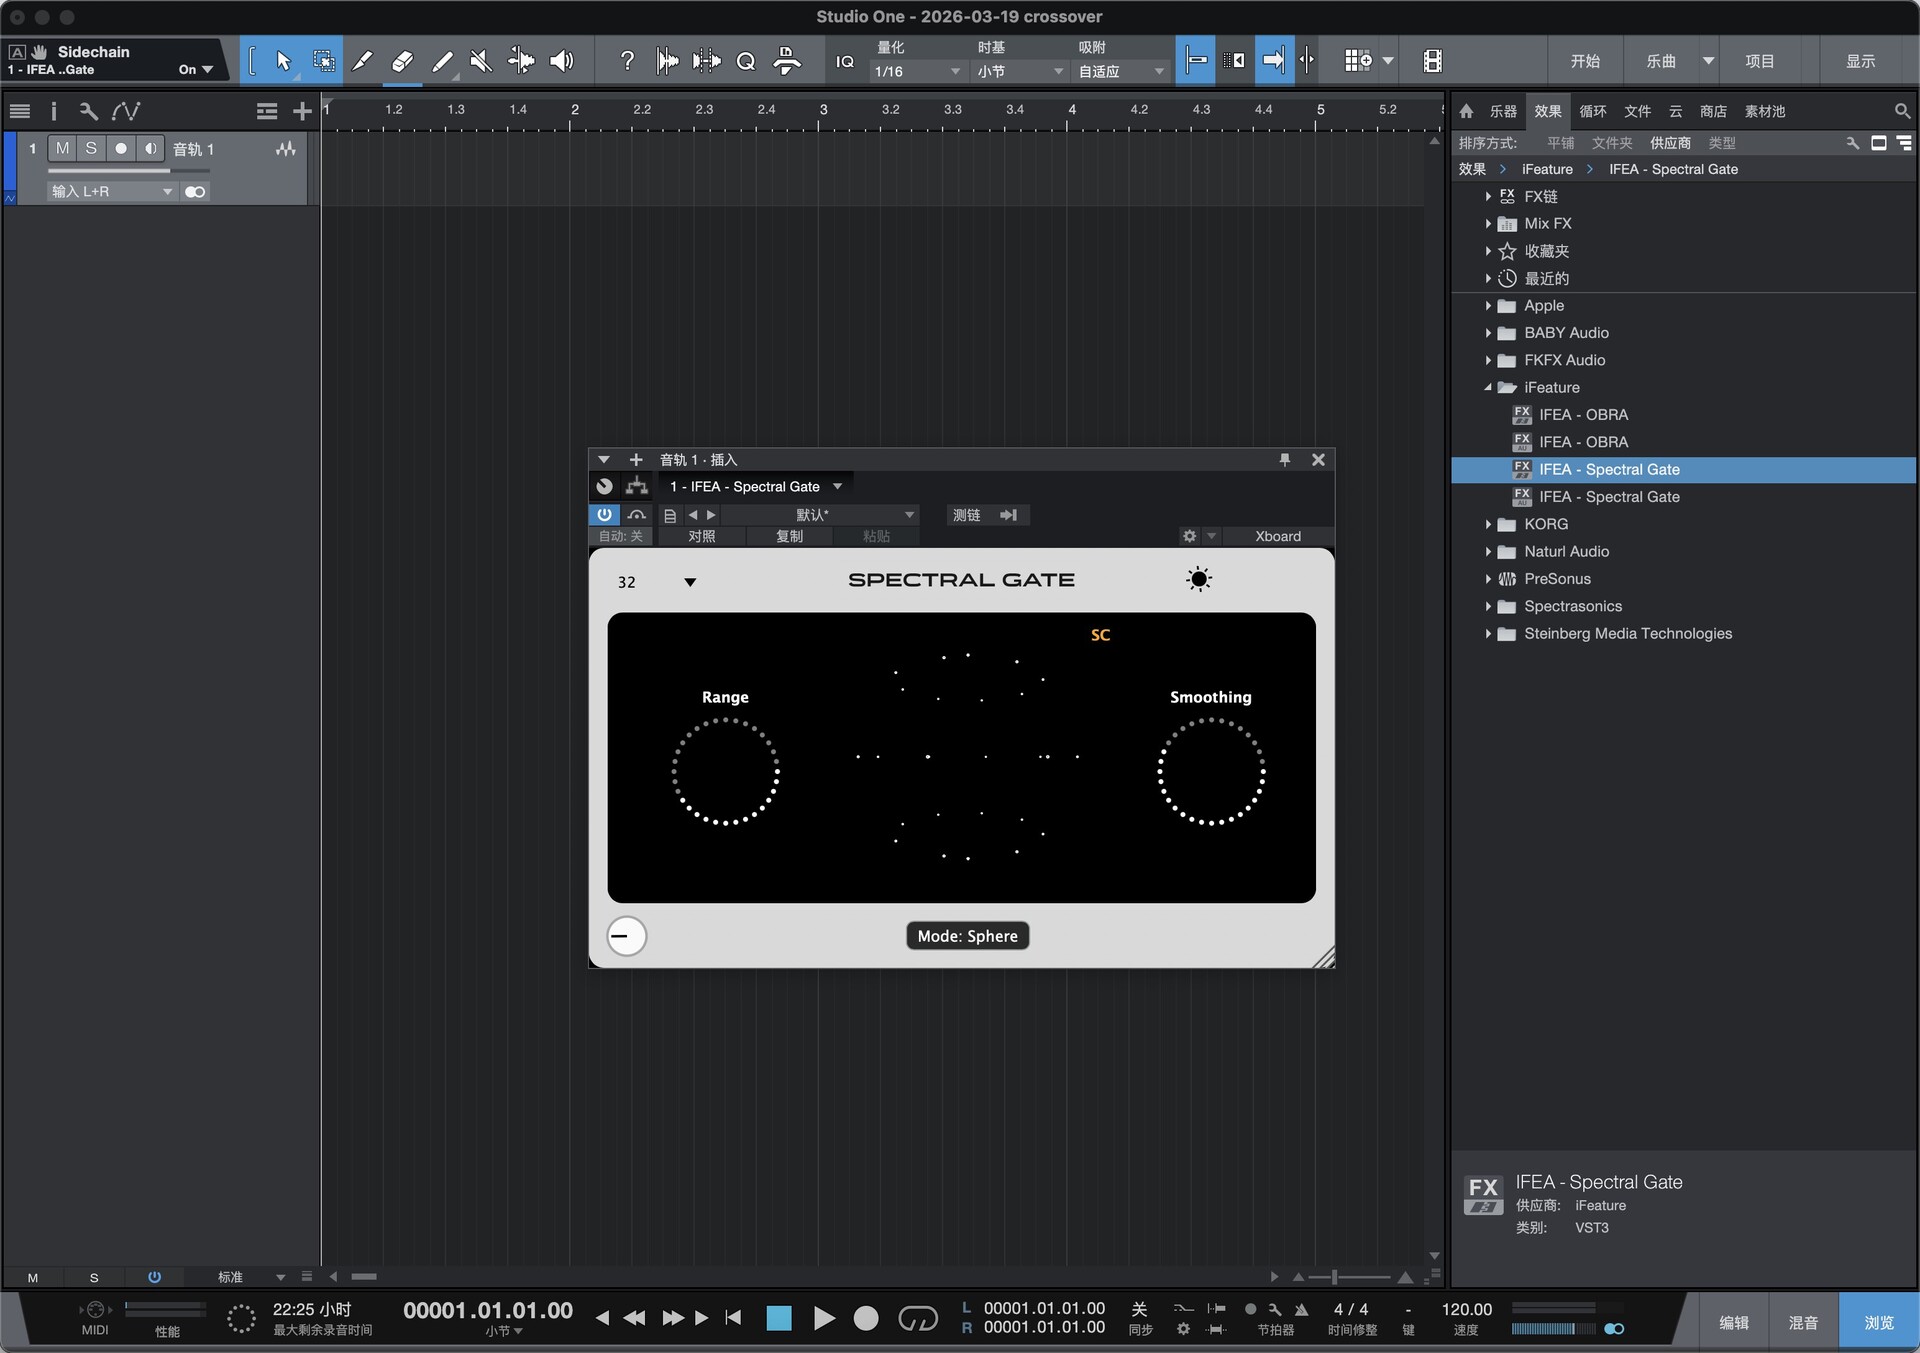Screen dimensions: 1920x1353
Task: Click the Xboard button
Action: point(1277,536)
